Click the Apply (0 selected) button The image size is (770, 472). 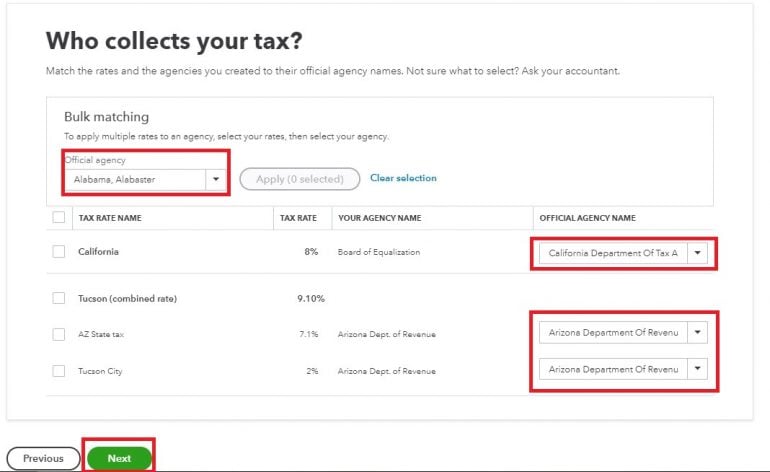click(x=299, y=179)
